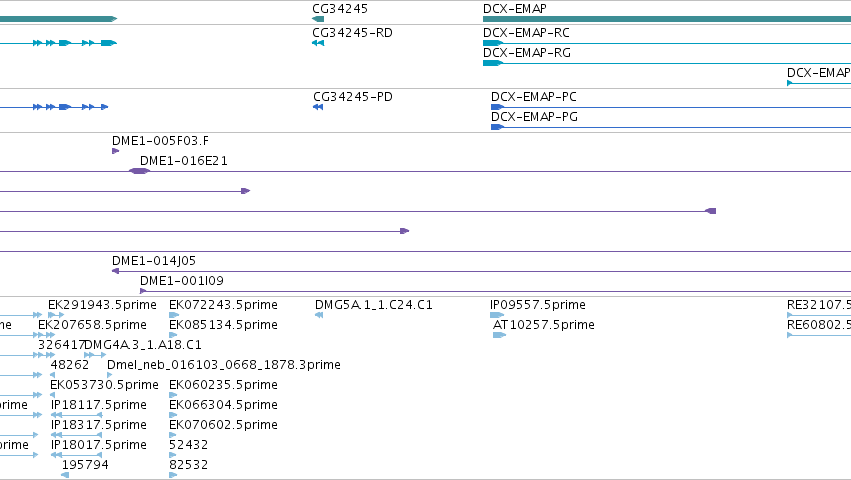Click the 195794 arrow glyph
The image size is (851, 480).
coord(65,475)
